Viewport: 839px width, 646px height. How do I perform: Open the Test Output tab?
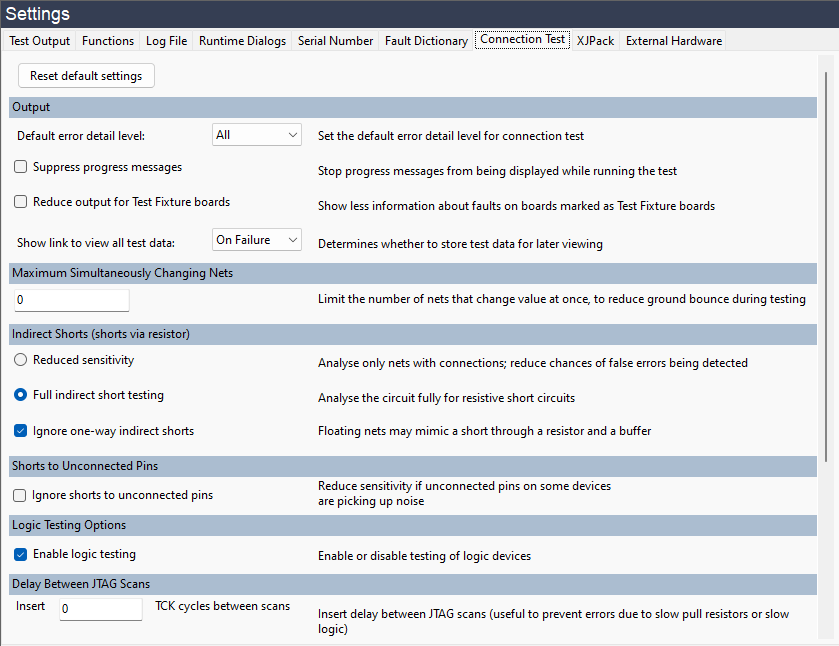[x=40, y=41]
